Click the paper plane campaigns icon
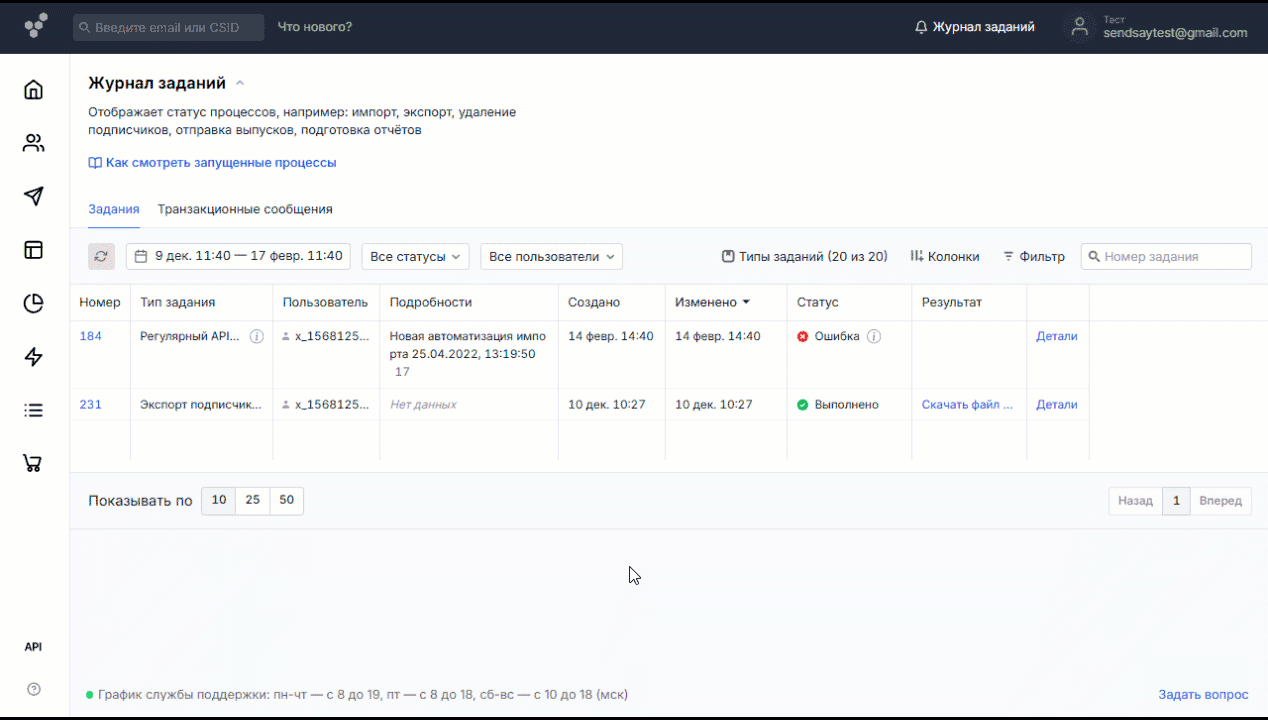The height and width of the screenshot is (720, 1268). pyautogui.click(x=34, y=196)
